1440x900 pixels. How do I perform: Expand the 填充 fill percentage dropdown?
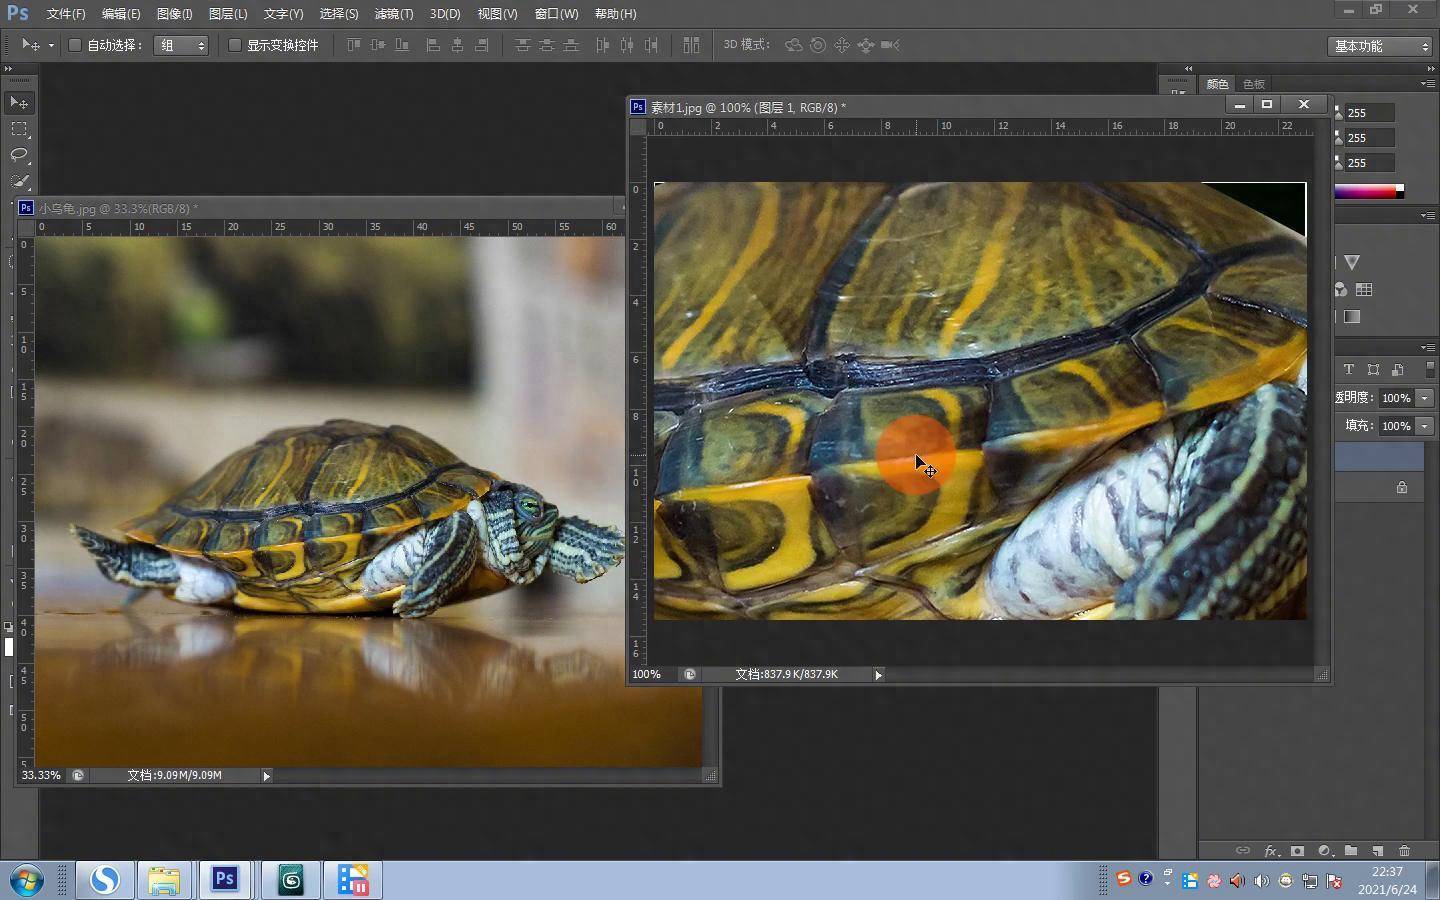click(x=1425, y=426)
